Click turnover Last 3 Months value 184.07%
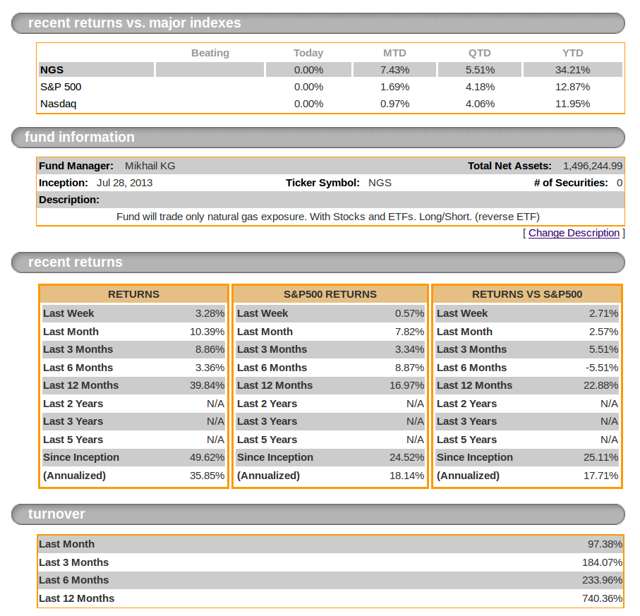Image resolution: width=640 pixels, height=616 pixels. pyautogui.click(x=602, y=563)
